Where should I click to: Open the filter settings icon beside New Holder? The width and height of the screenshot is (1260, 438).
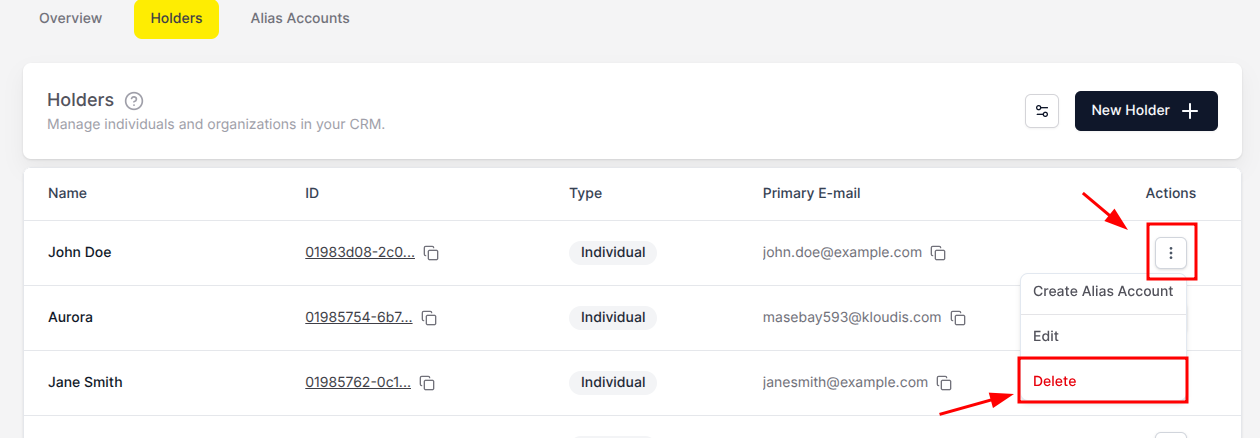point(1042,111)
